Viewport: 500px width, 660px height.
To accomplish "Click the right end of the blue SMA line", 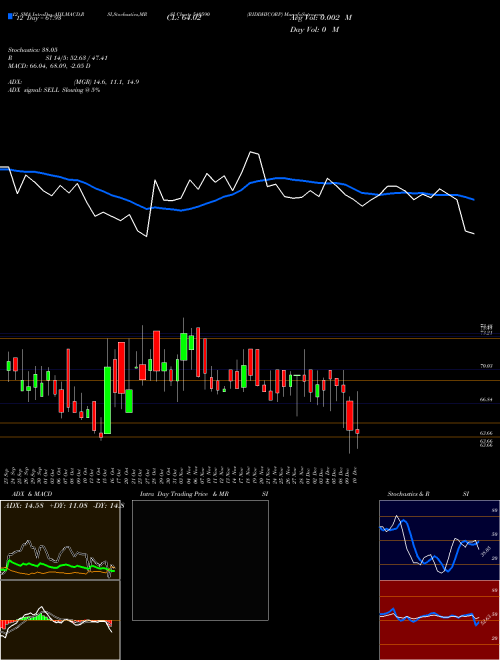I will point(474,200).
